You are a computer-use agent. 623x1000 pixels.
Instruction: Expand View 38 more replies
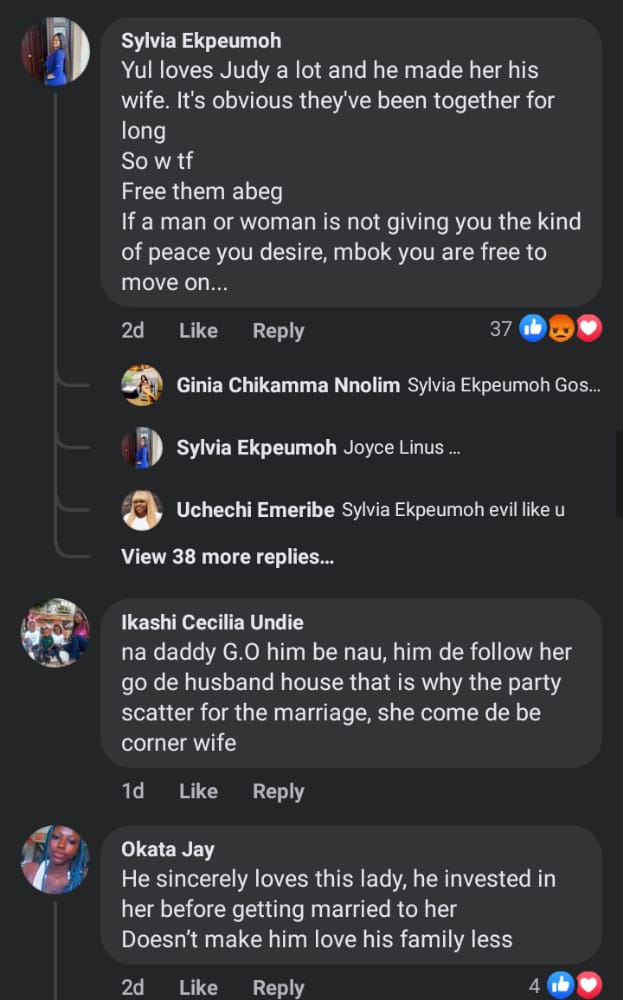coord(227,557)
